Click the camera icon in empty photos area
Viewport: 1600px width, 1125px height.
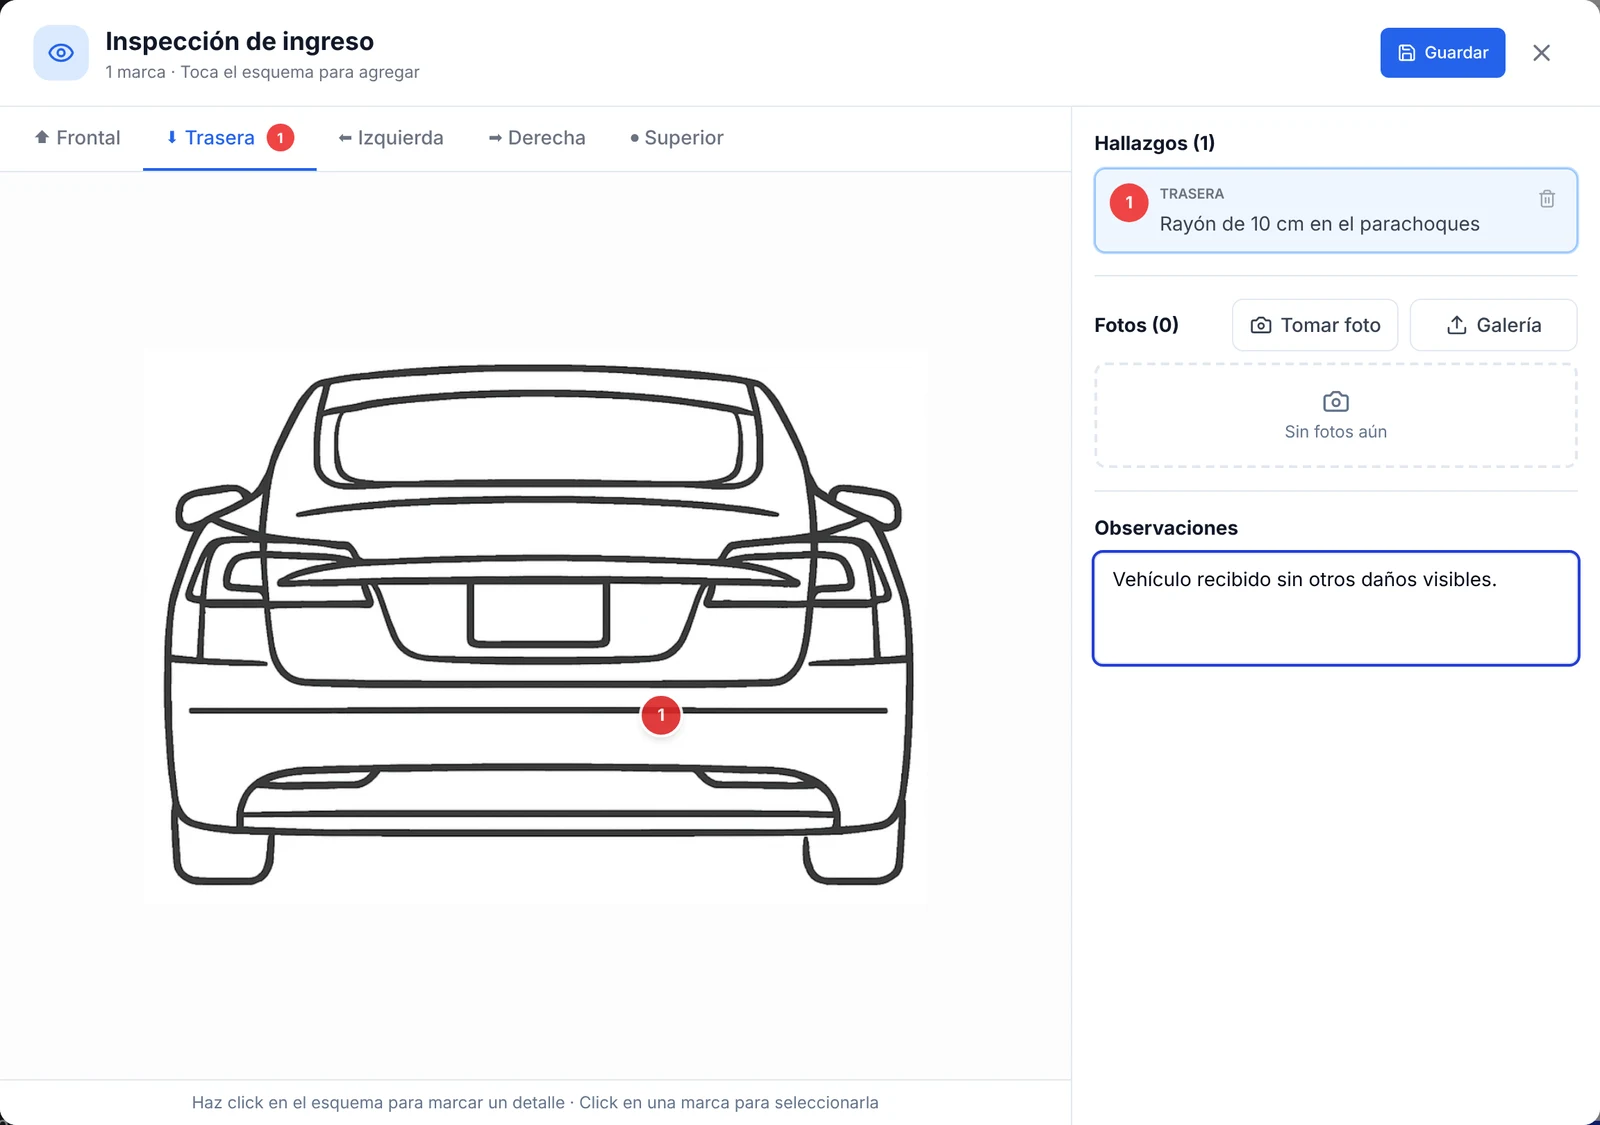click(1336, 402)
